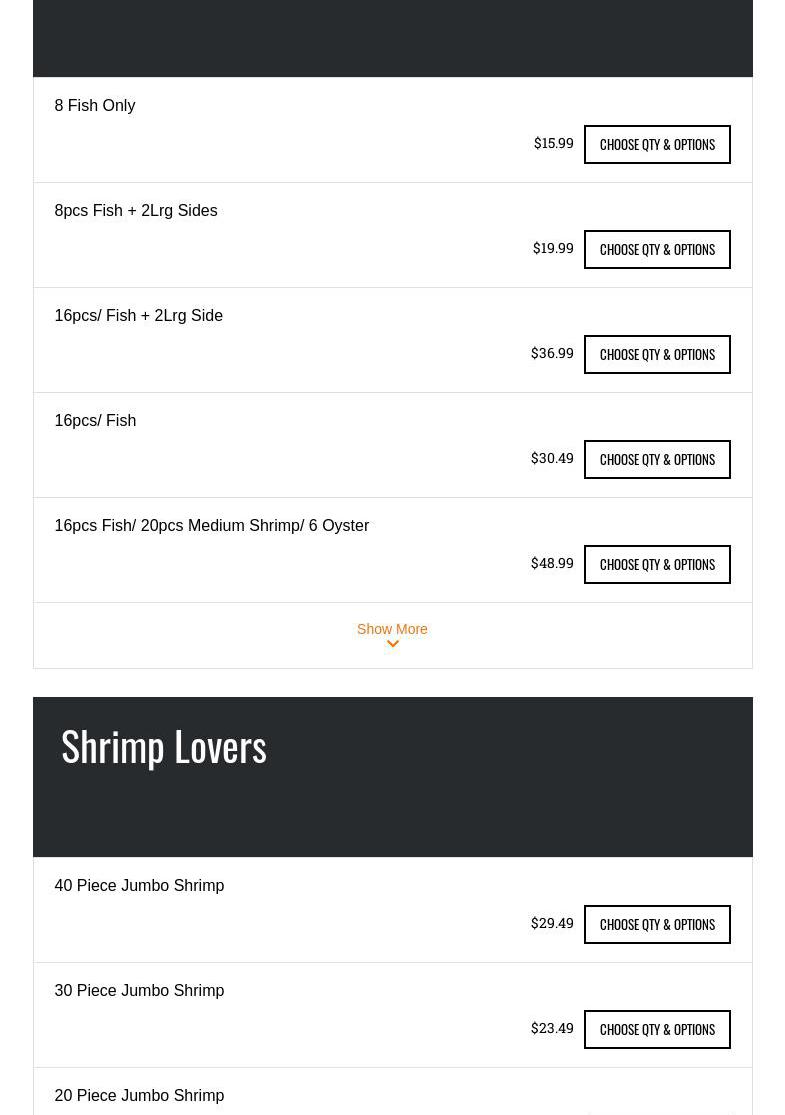Click the orange chevron below Show More

[392, 645]
